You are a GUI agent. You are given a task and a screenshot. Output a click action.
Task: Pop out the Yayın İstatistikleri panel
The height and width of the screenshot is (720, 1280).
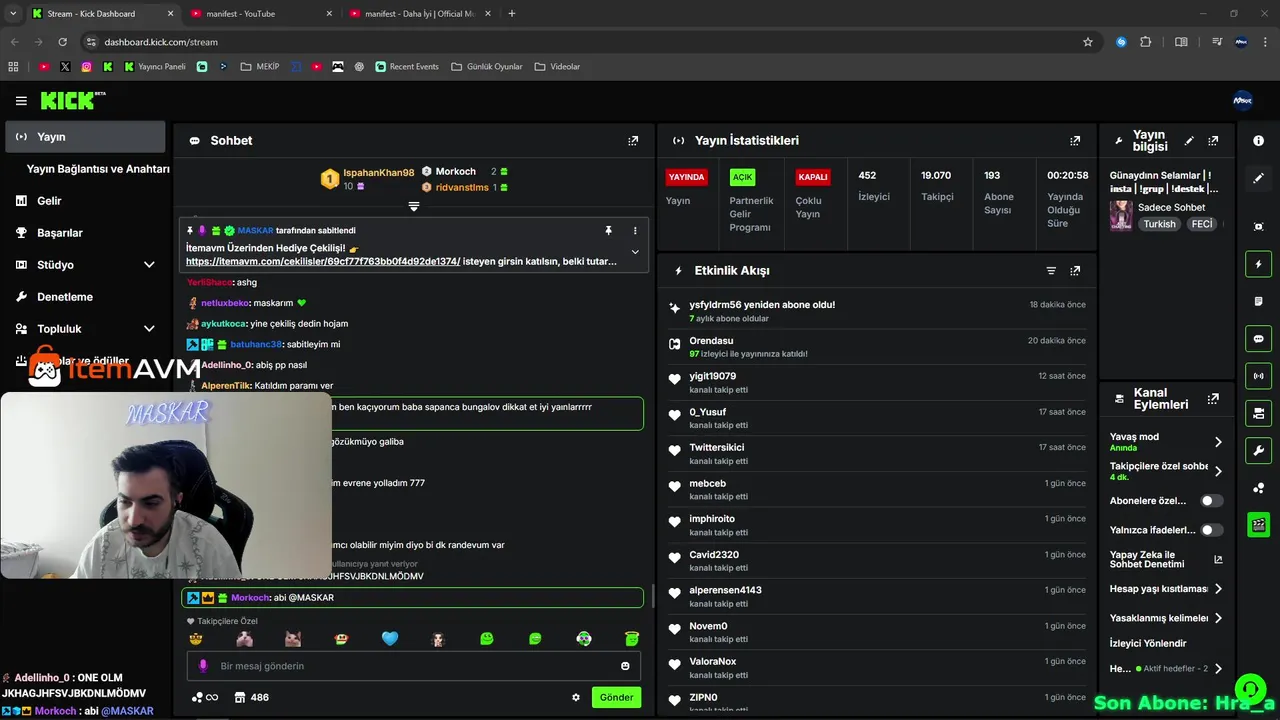[x=1075, y=141]
